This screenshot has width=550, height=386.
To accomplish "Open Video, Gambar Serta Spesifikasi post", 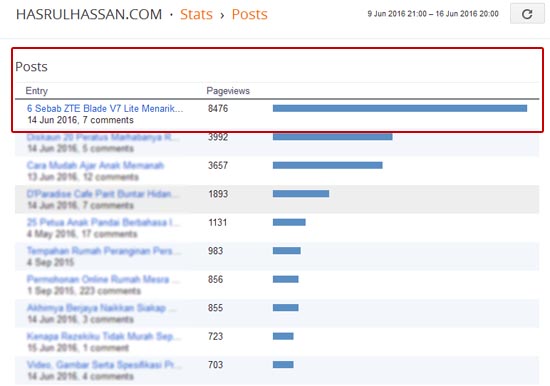I will tap(104, 365).
